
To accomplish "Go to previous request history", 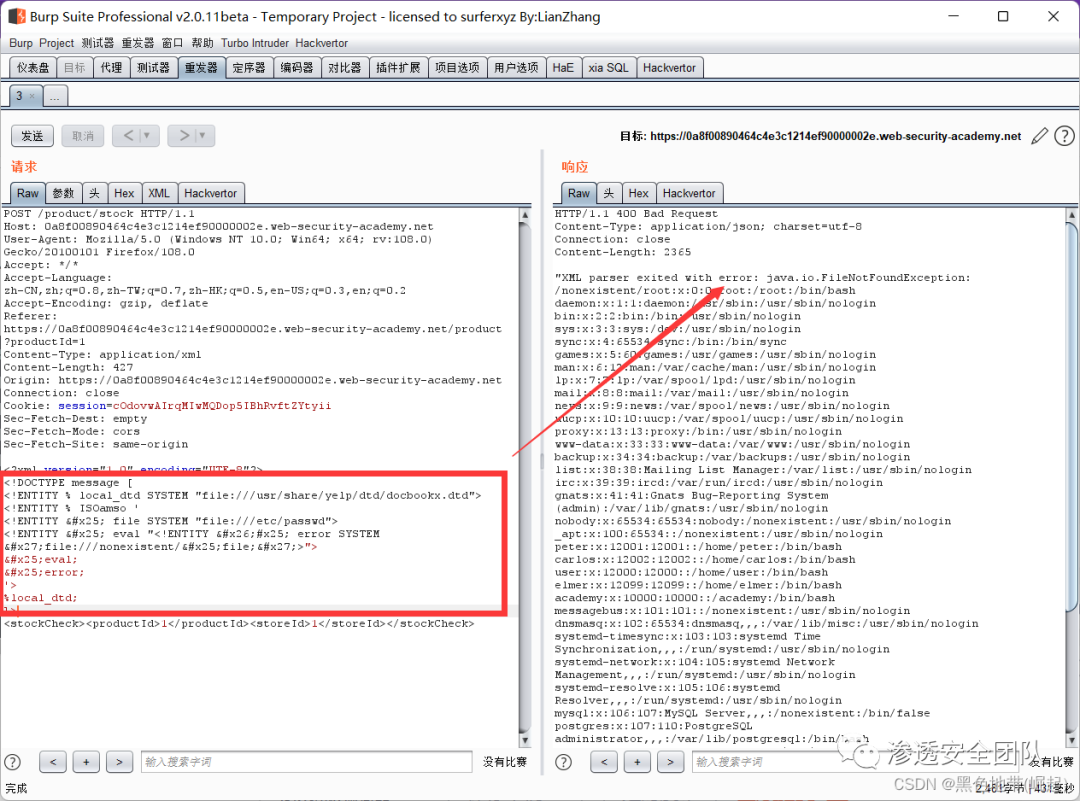I will 128,136.
